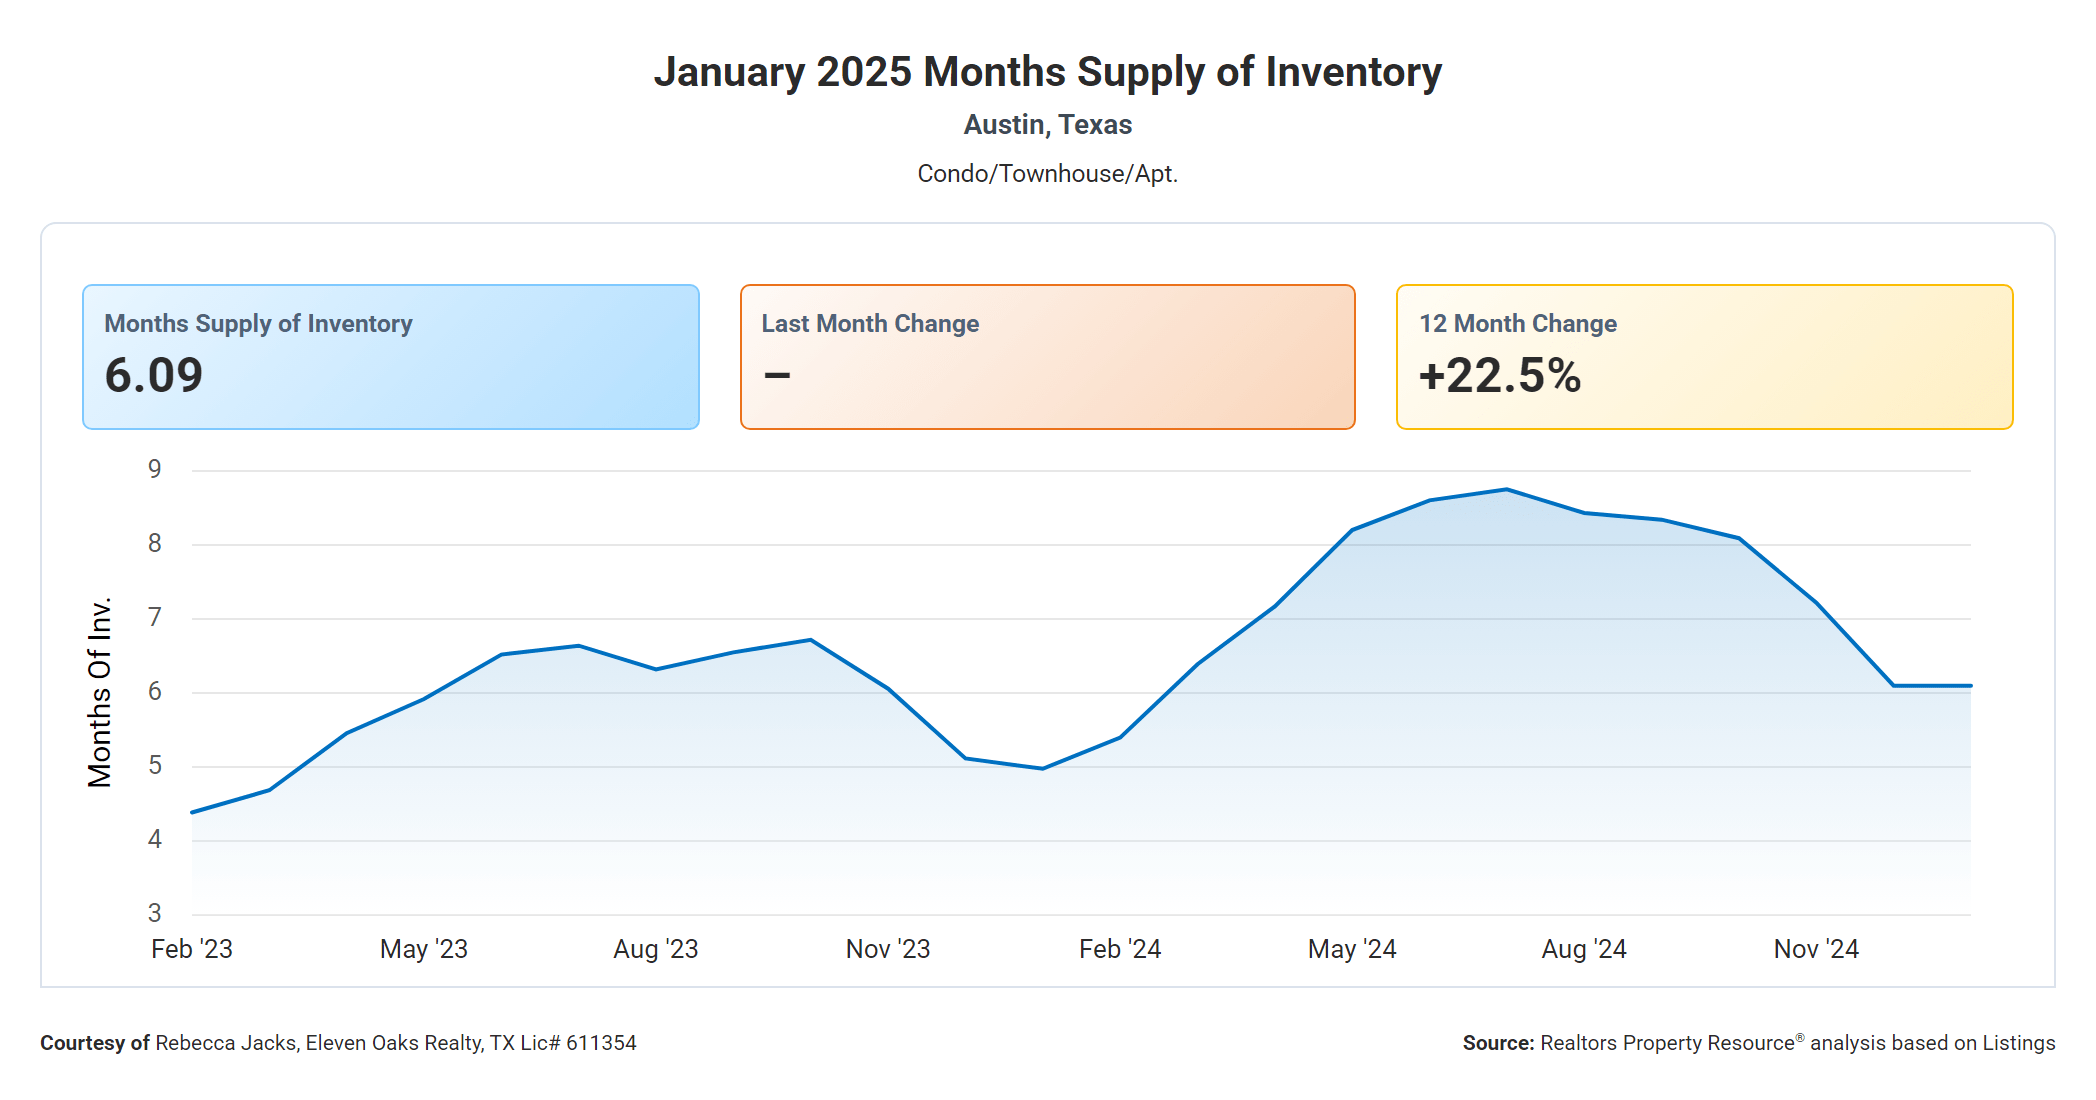The width and height of the screenshot is (2096, 1100).
Task: Click the Aug '24 x-axis label
Action: pyautogui.click(x=1584, y=949)
